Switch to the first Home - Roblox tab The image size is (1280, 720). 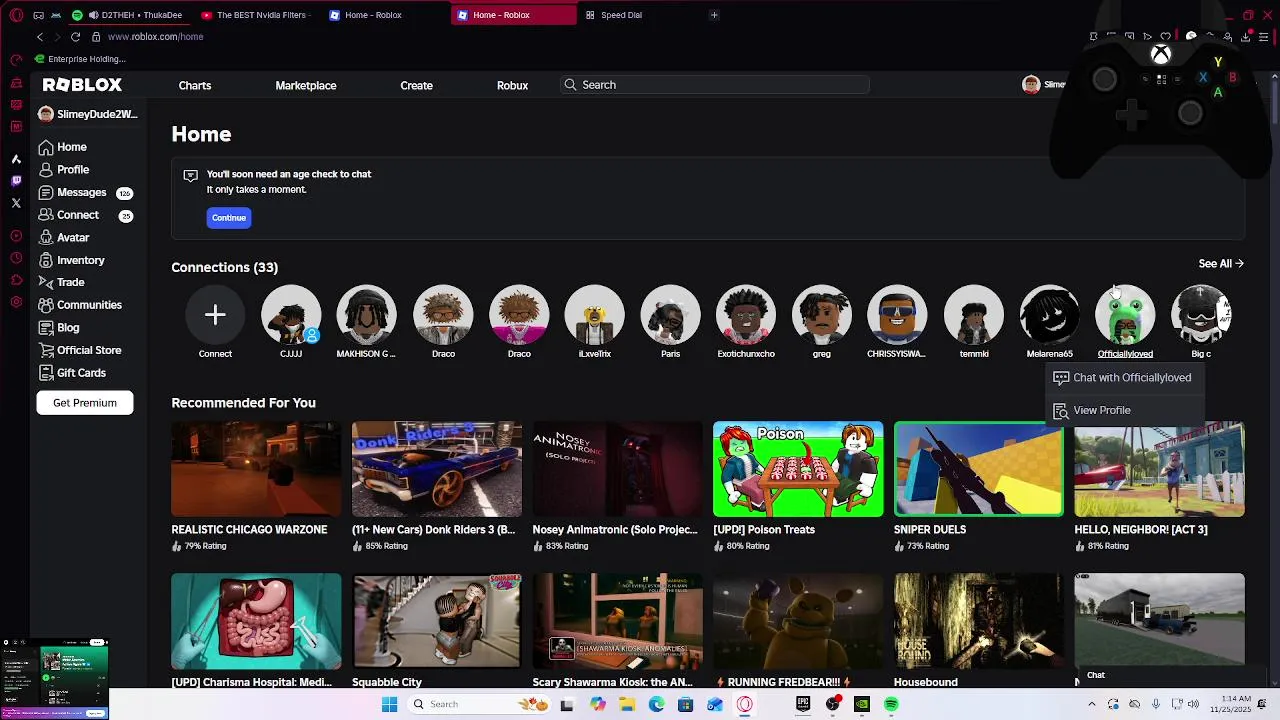pos(384,15)
